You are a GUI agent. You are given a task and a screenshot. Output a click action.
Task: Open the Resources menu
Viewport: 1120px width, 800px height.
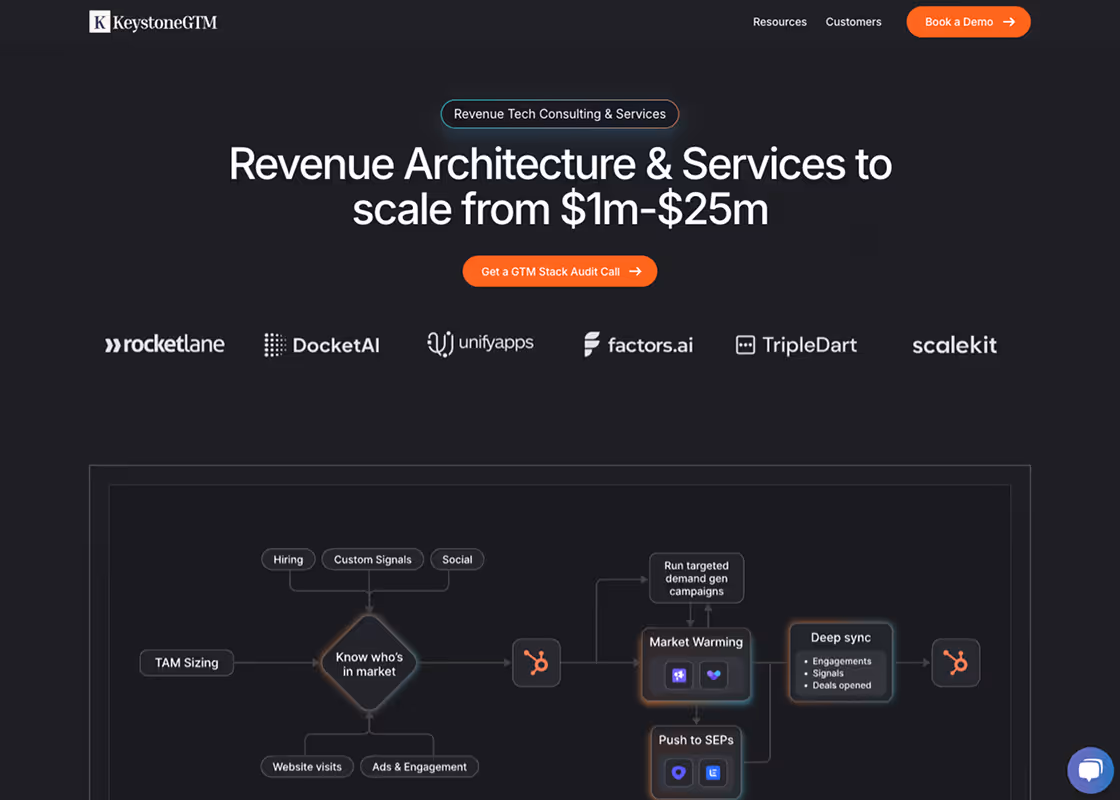click(779, 22)
